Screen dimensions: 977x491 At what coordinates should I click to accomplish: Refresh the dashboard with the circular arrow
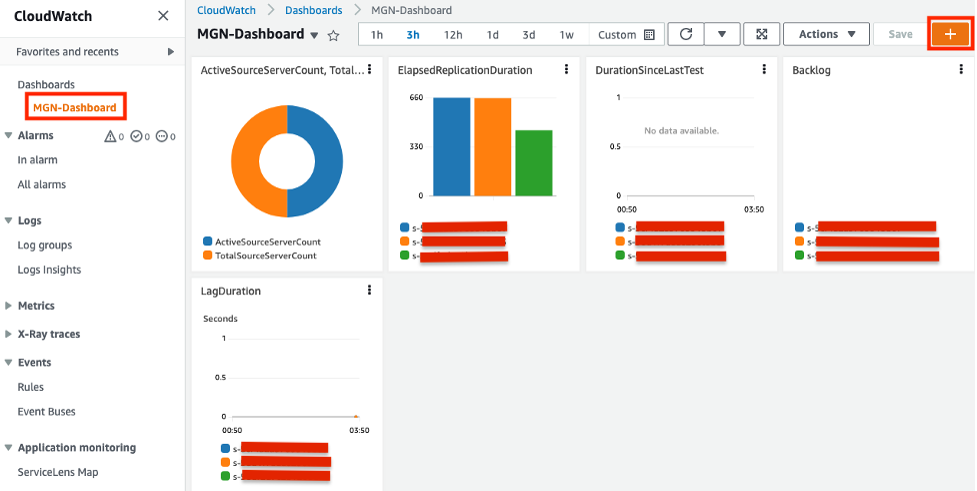point(686,34)
